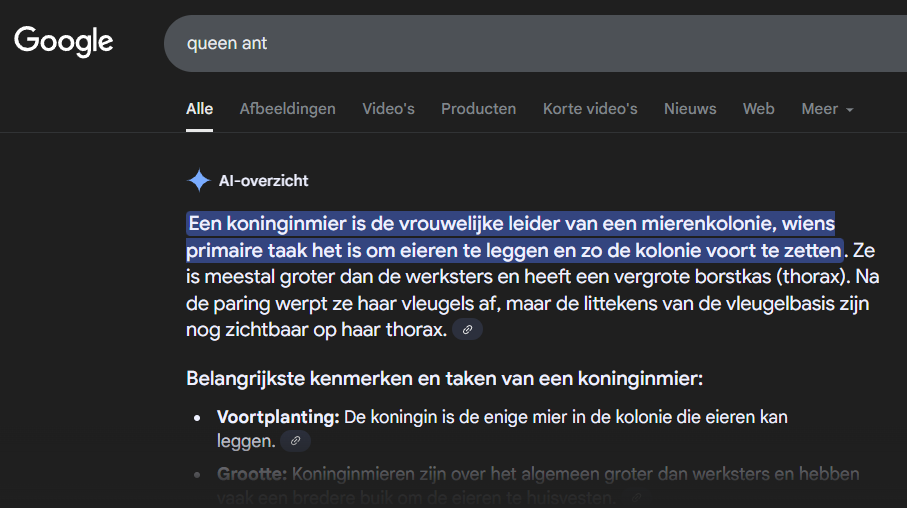This screenshot has height=508, width=907.
Task: Go to the Producten tab
Action: point(478,109)
